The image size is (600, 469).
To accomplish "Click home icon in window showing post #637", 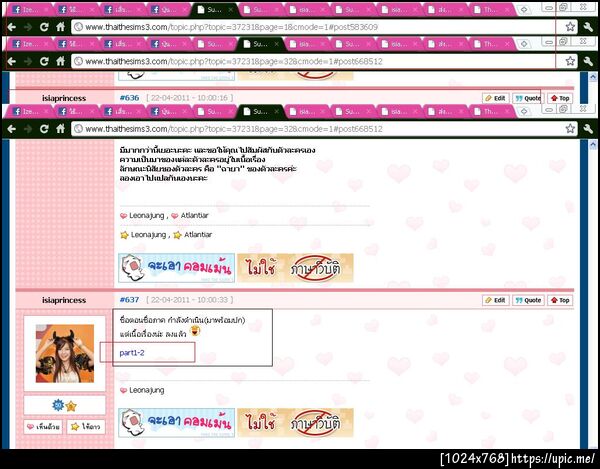I will (x=60, y=129).
